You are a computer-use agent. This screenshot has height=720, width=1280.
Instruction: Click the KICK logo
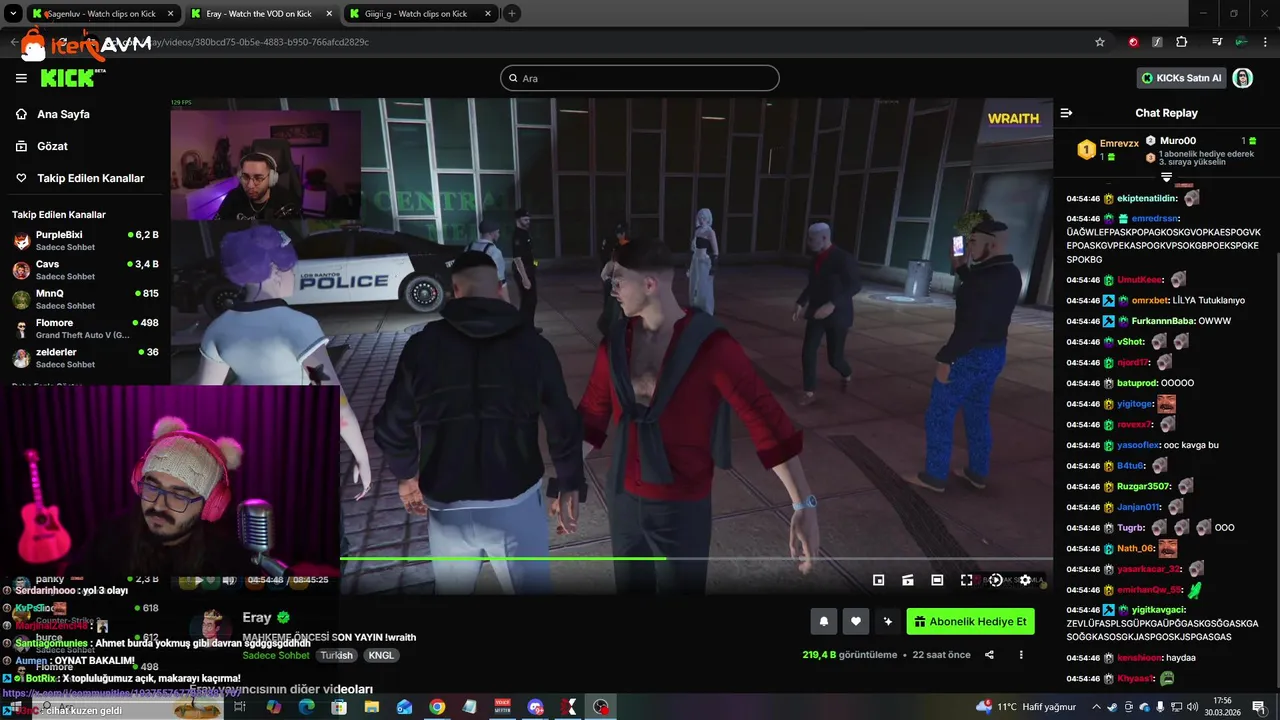[x=72, y=78]
